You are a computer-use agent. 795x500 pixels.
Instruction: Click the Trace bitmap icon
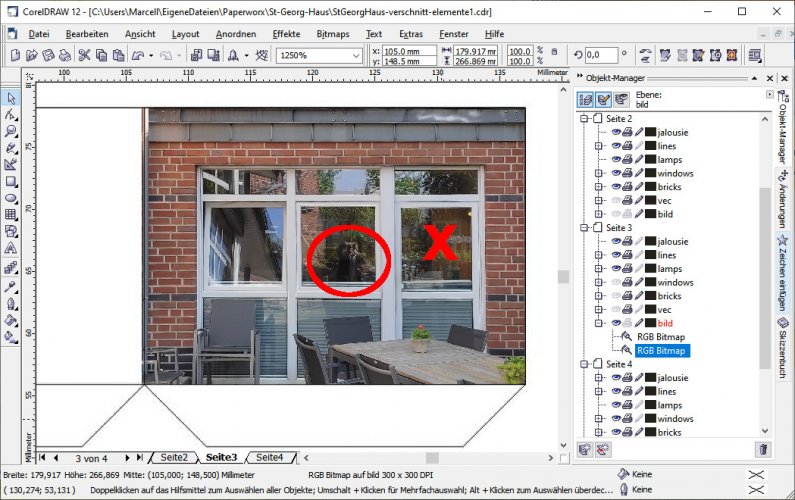point(699,55)
